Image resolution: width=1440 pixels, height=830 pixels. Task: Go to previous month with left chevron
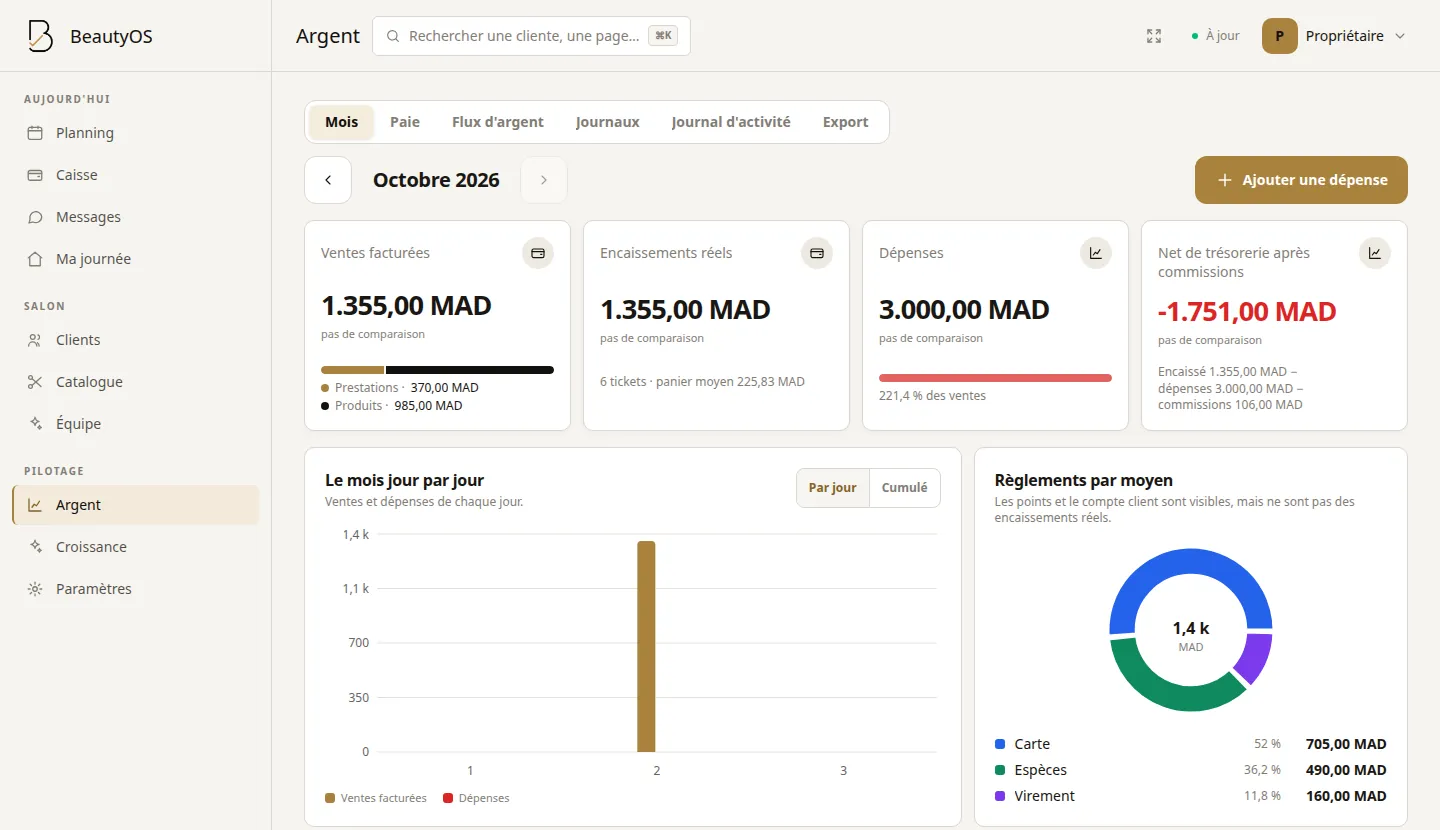pos(328,180)
